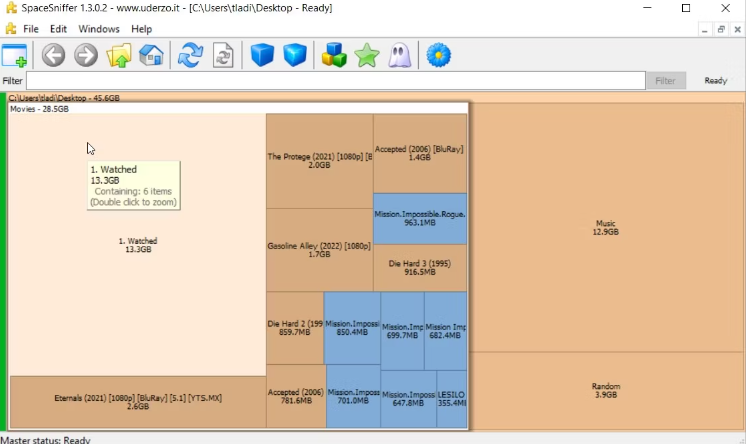Click inside the Filter text field
746x444 pixels.
tap(336, 80)
